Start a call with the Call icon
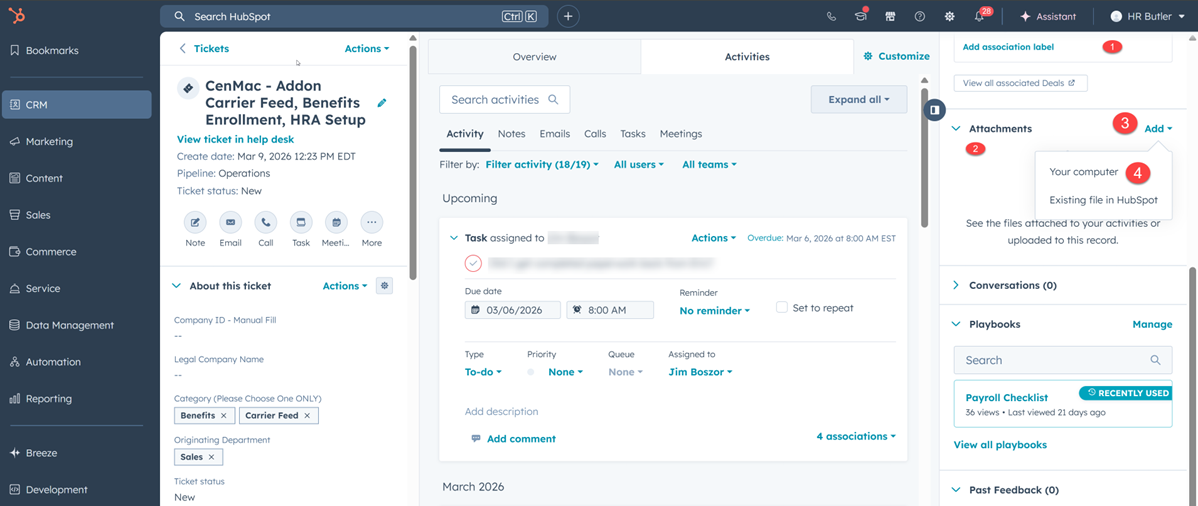The height and width of the screenshot is (506, 1198). pyautogui.click(x=266, y=222)
